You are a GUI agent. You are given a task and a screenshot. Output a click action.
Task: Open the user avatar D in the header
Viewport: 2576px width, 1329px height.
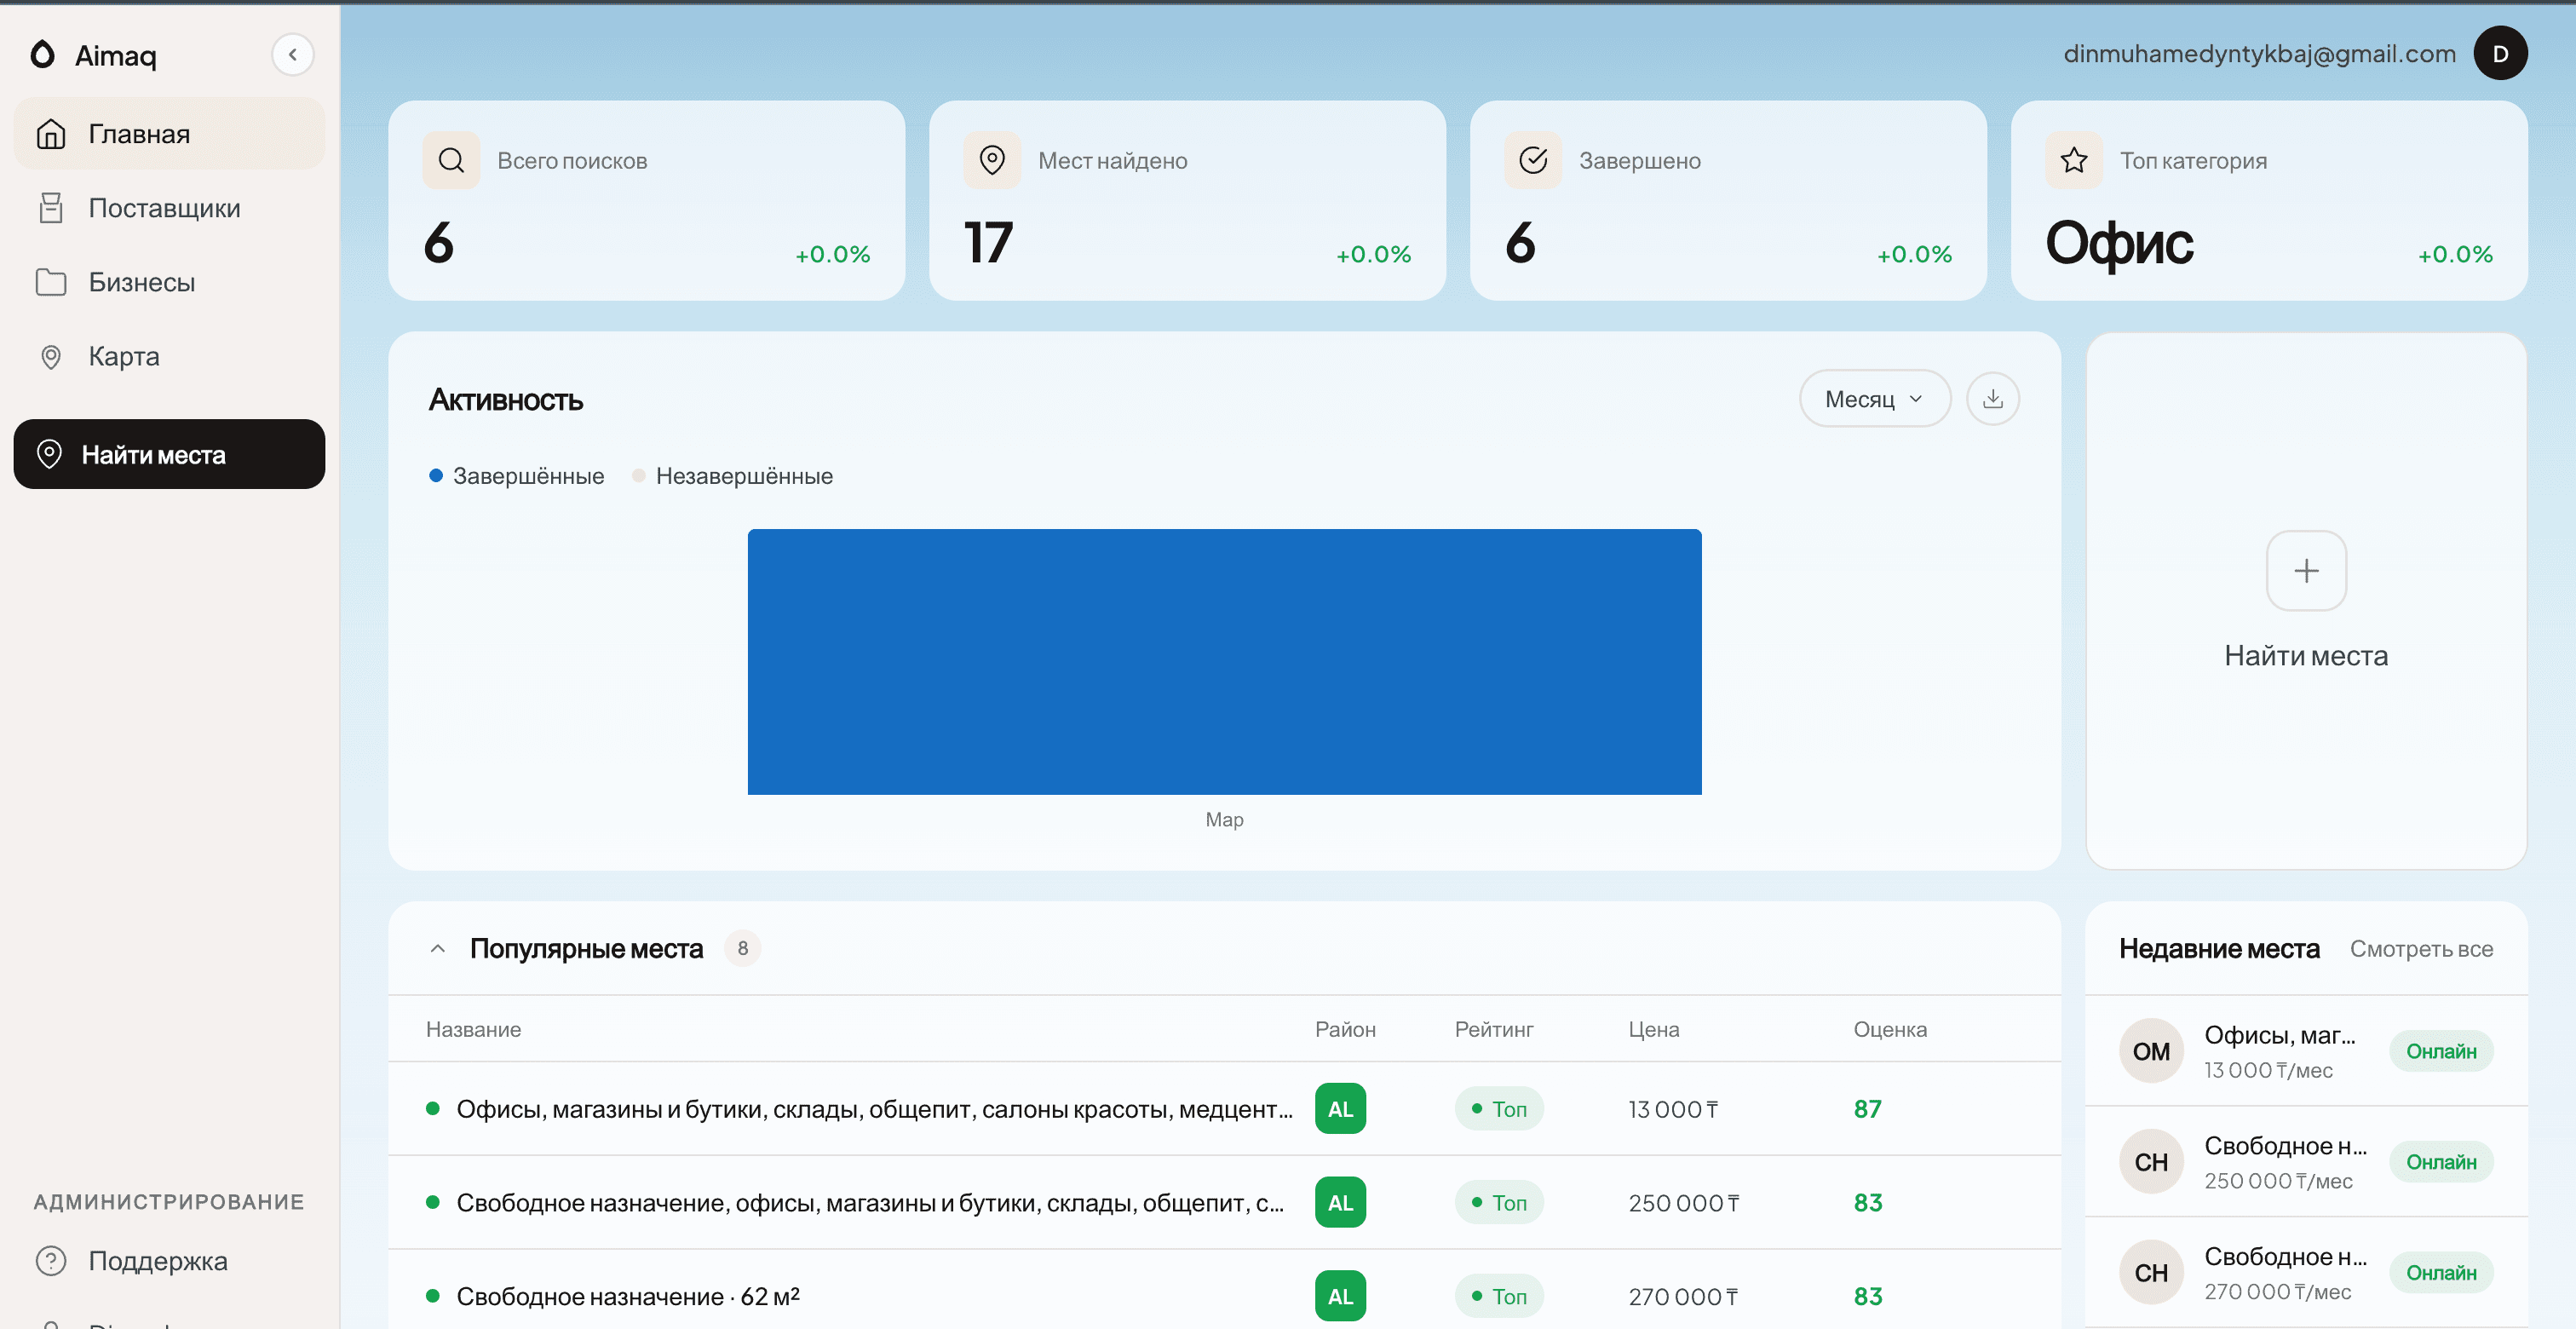[2499, 54]
